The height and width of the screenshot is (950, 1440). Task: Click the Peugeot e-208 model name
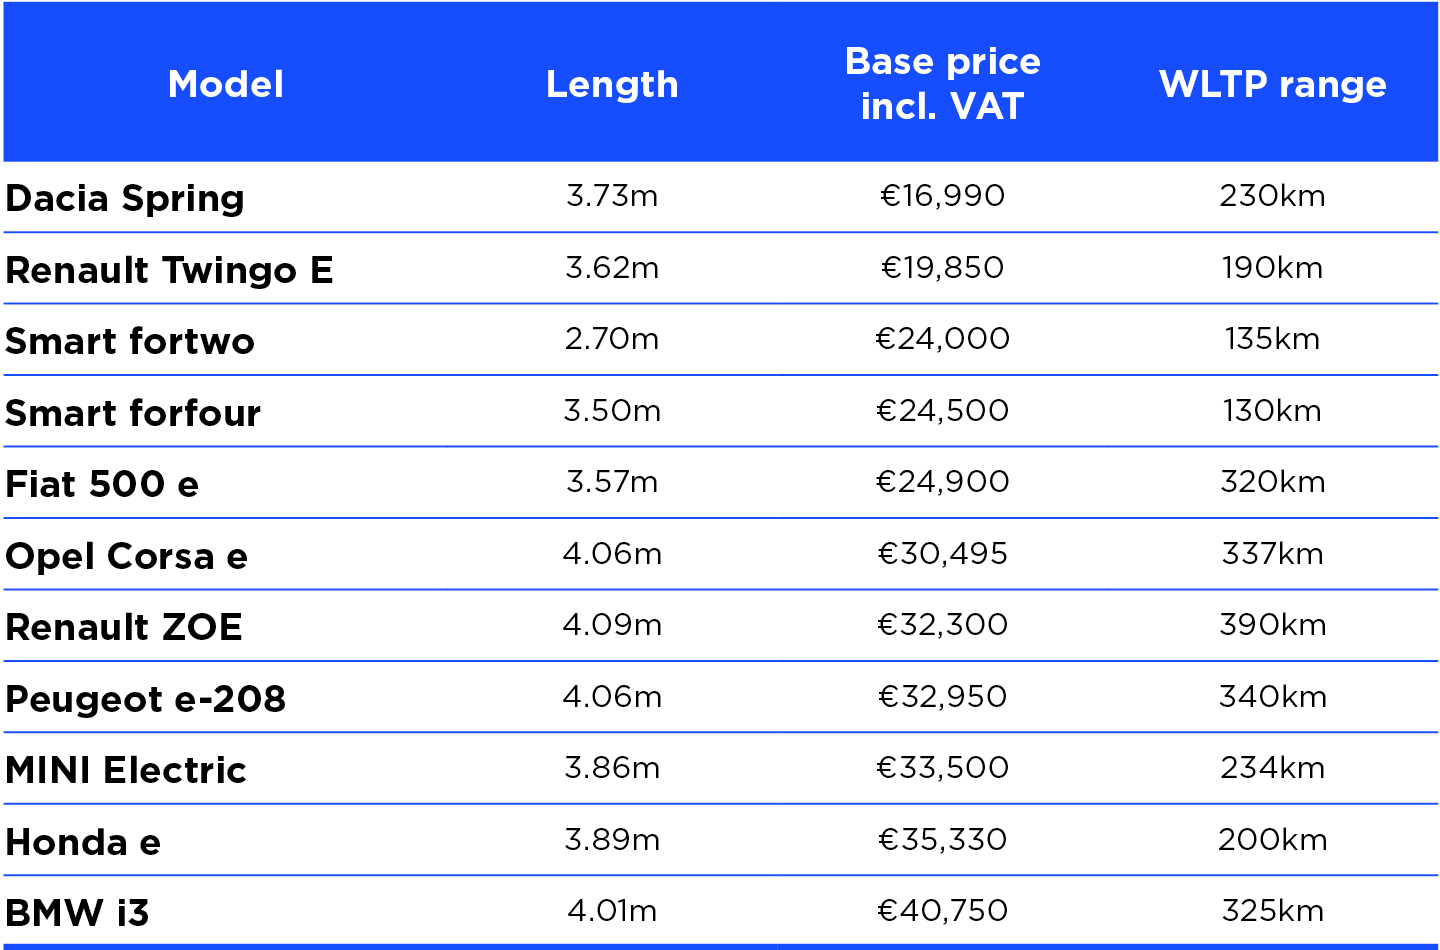146,699
